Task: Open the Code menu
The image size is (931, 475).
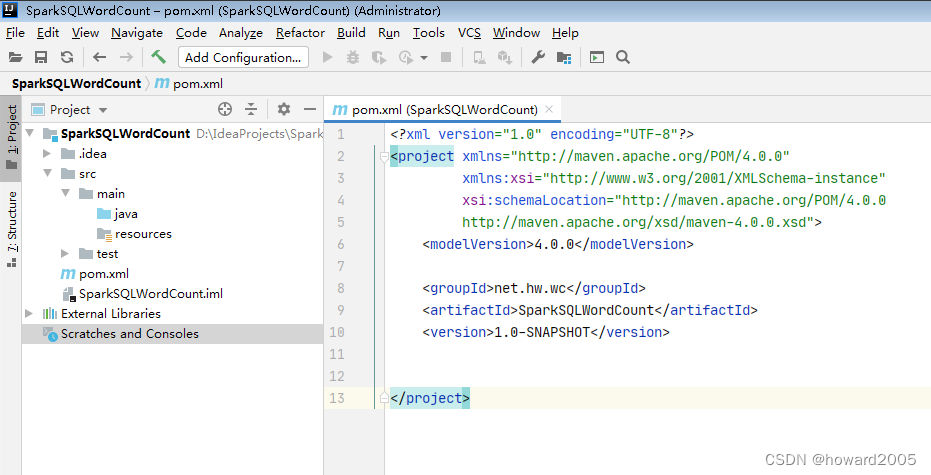Action: click(191, 33)
